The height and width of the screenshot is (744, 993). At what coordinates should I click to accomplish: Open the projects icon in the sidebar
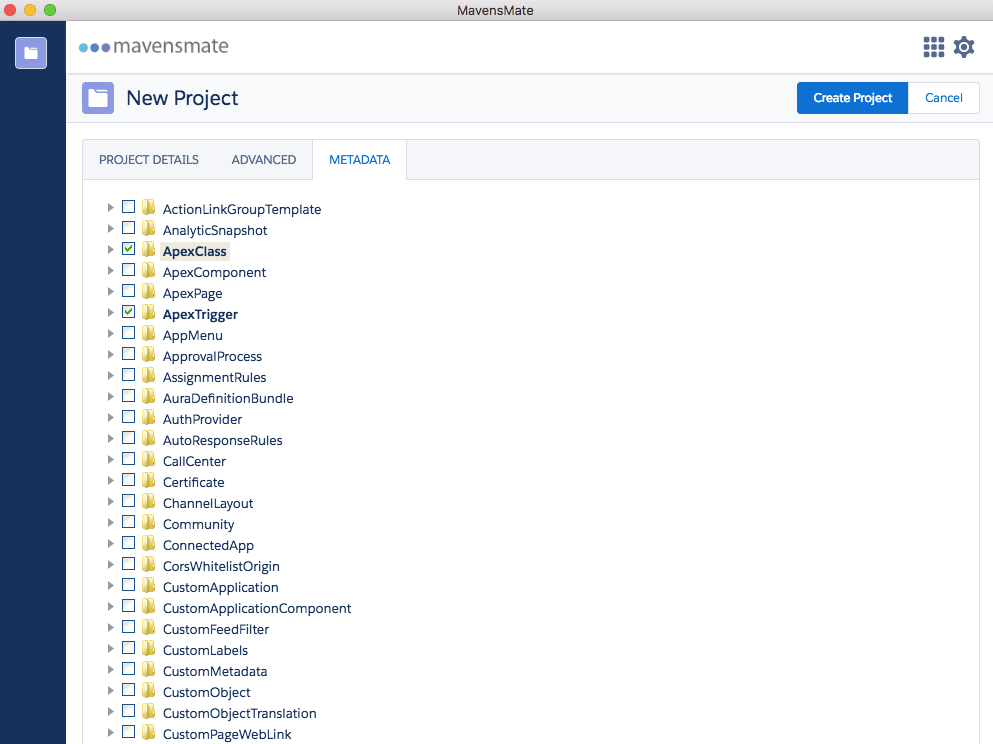pyautogui.click(x=31, y=53)
